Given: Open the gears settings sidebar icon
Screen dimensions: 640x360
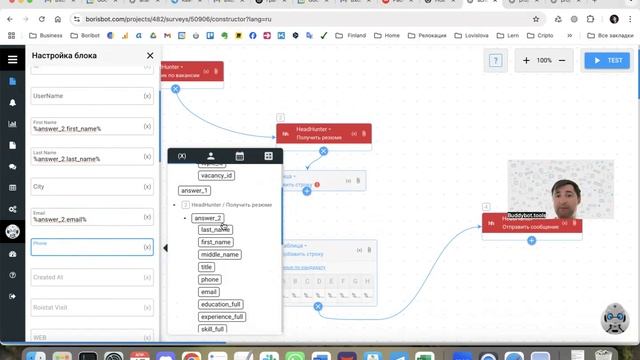Looking at the screenshot, I should [x=12, y=209].
